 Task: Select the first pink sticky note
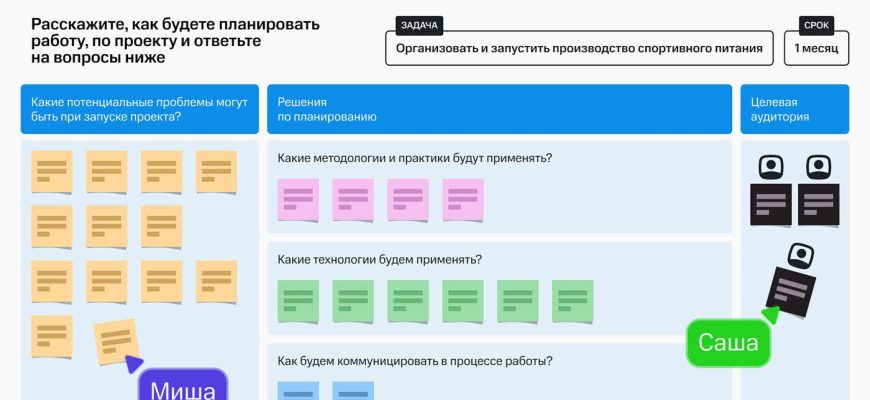(x=298, y=199)
